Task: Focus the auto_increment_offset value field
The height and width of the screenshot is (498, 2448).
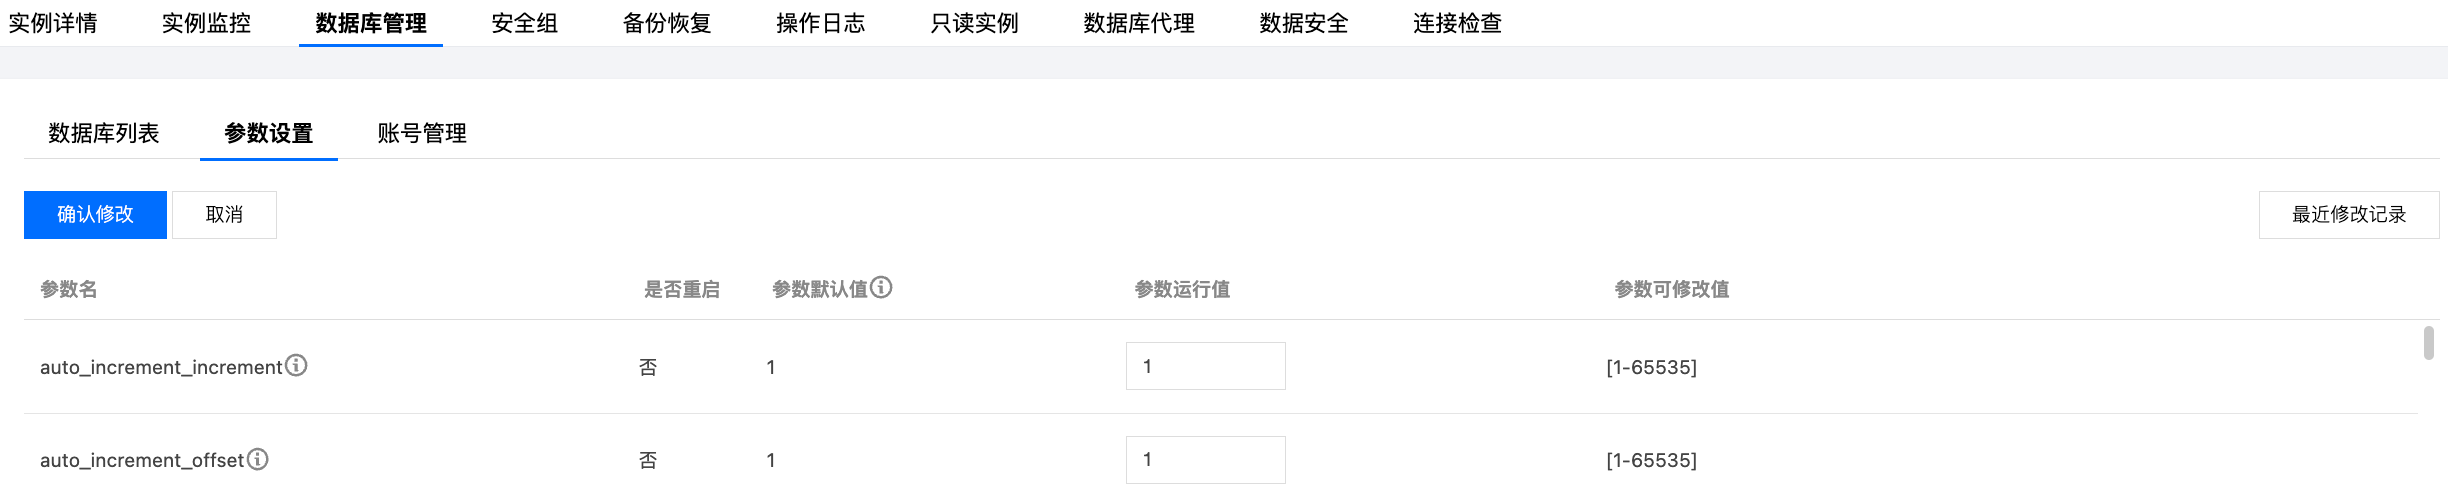Action: coord(1205,460)
